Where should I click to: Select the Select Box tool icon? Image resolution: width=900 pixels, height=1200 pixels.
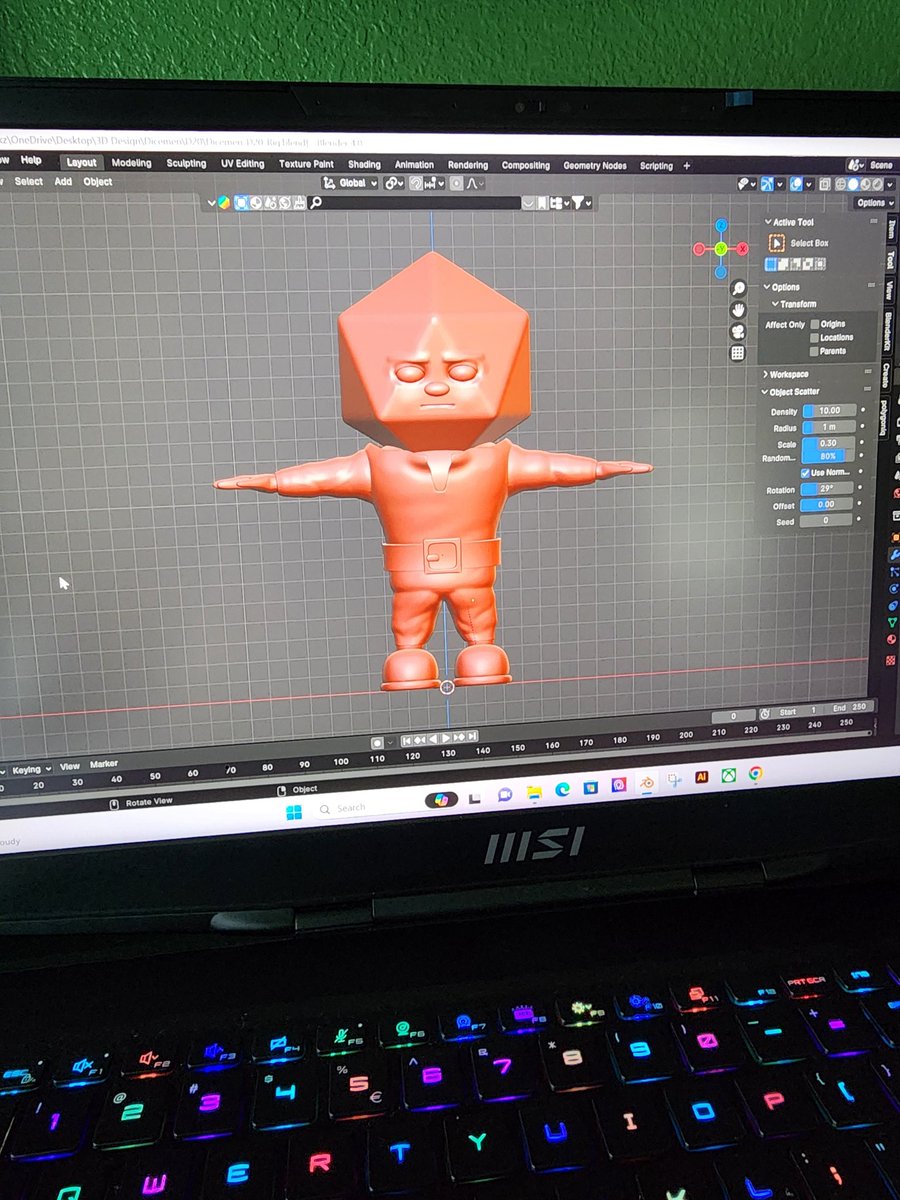pos(776,243)
